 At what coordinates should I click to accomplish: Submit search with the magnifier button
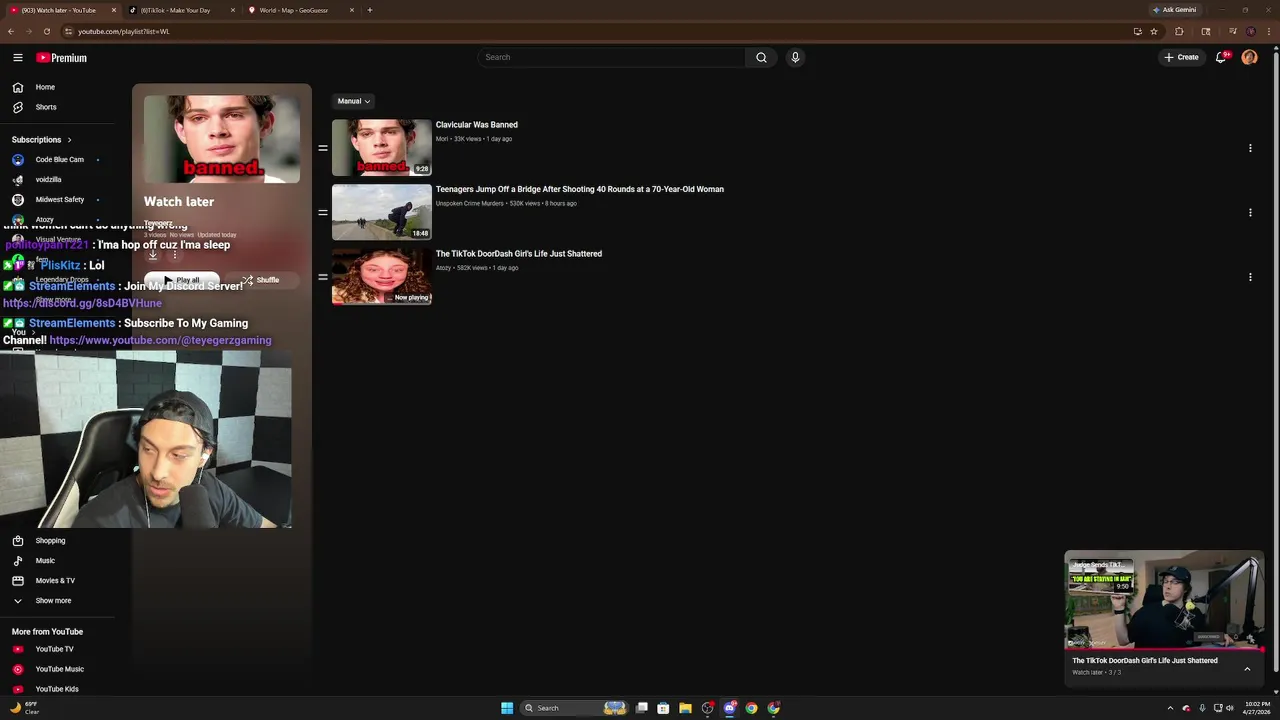pyautogui.click(x=761, y=57)
